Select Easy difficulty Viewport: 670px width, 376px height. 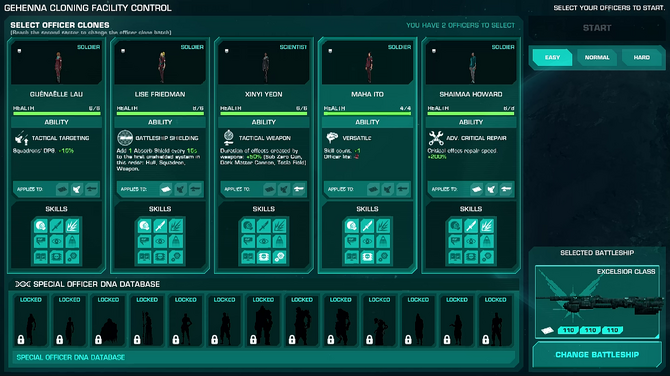pyautogui.click(x=552, y=57)
